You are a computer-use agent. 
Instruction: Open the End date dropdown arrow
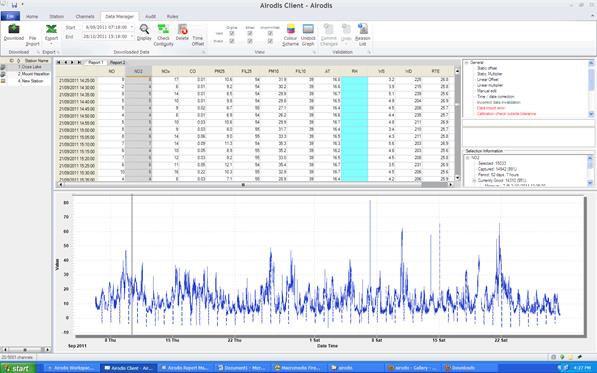132,36
